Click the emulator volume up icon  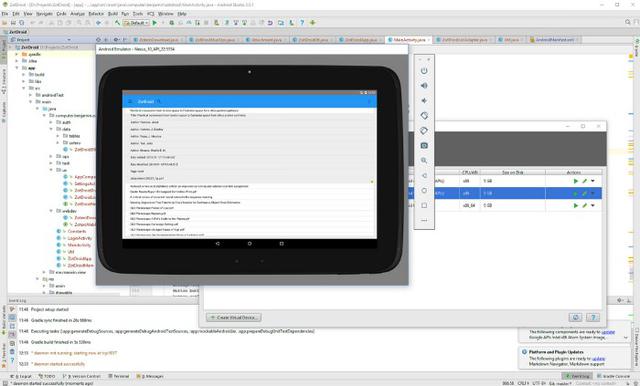424,86
